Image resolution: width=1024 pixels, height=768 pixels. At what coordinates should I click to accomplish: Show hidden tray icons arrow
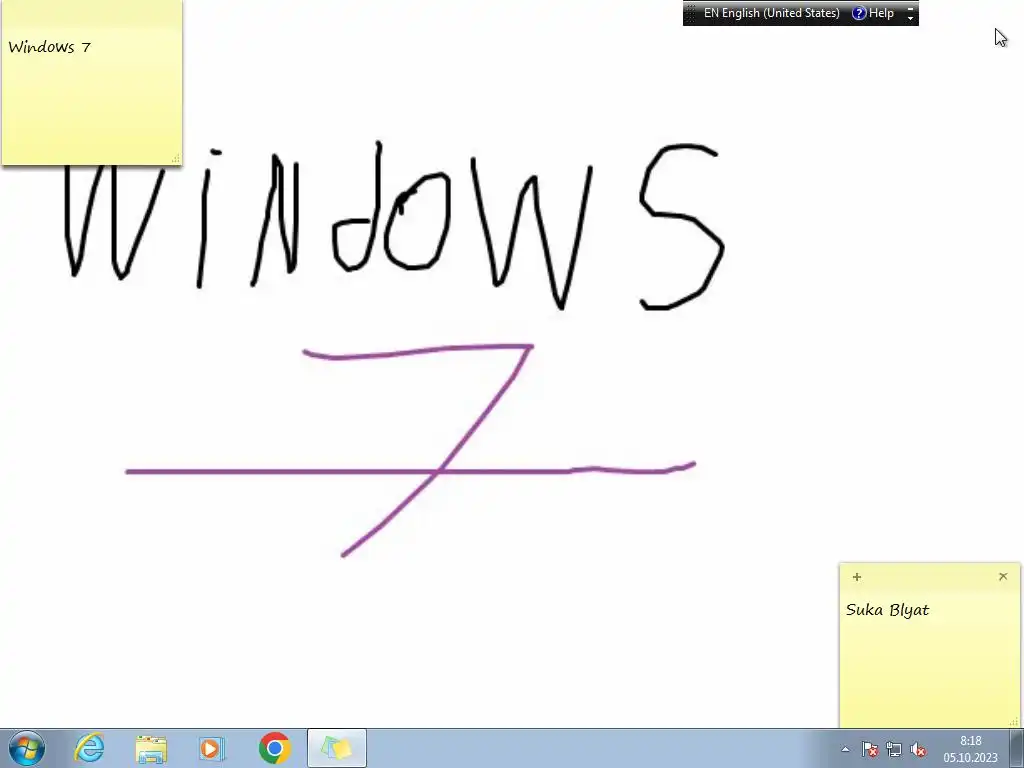coord(845,749)
